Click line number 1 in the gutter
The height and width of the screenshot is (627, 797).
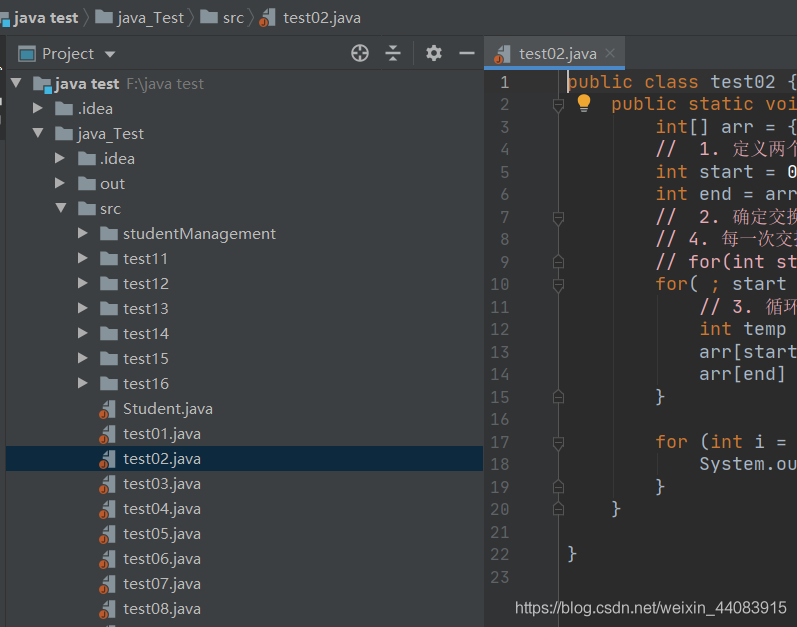pyautogui.click(x=504, y=82)
